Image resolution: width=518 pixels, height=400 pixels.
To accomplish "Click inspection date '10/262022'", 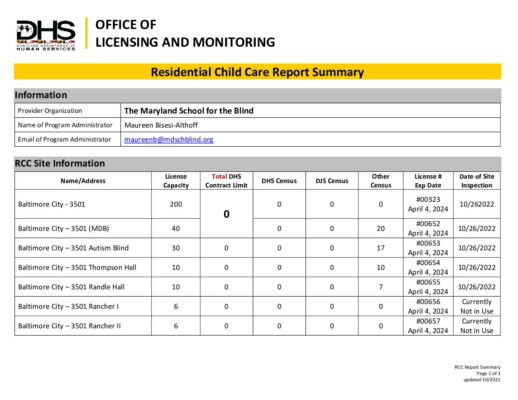I will (477, 204).
